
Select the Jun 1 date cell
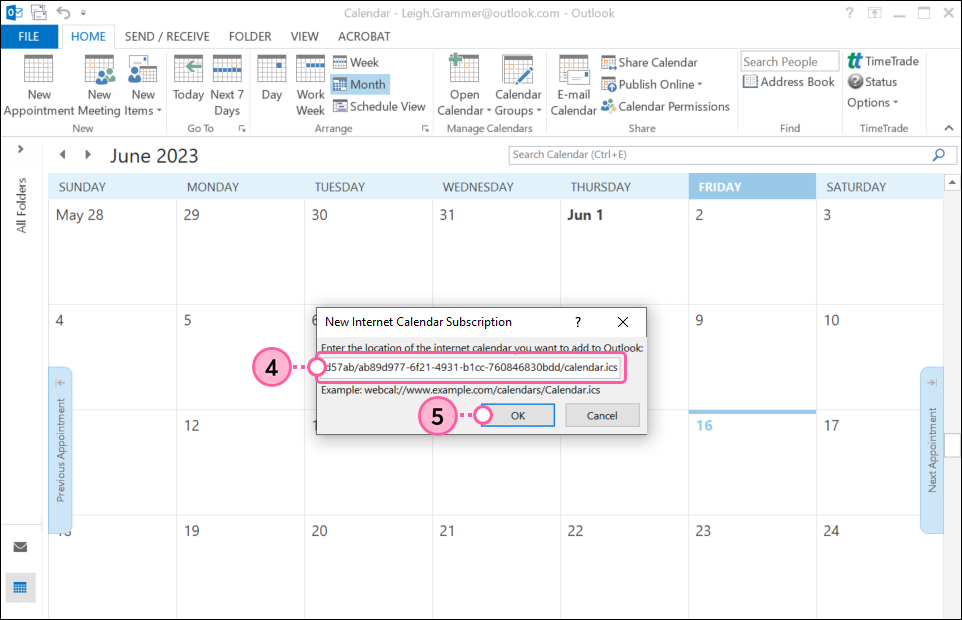click(624, 252)
